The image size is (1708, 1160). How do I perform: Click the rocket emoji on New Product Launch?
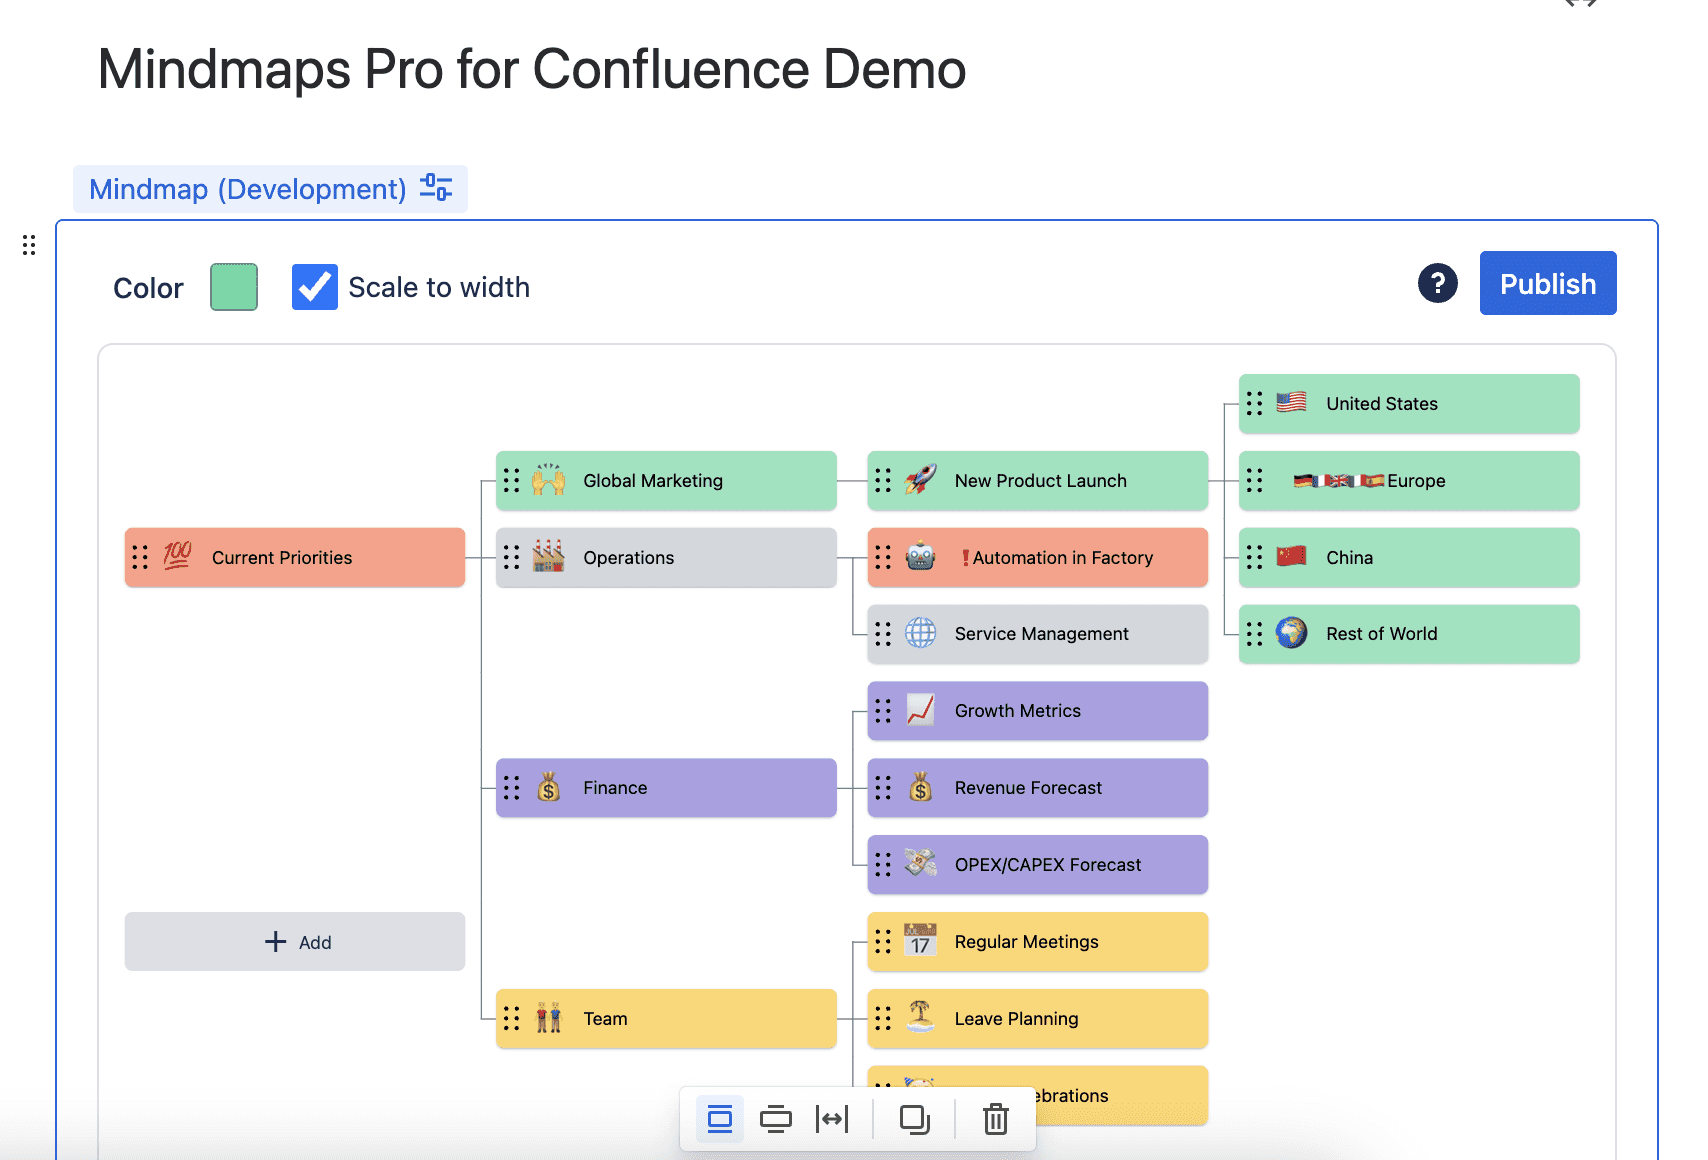[x=920, y=479]
